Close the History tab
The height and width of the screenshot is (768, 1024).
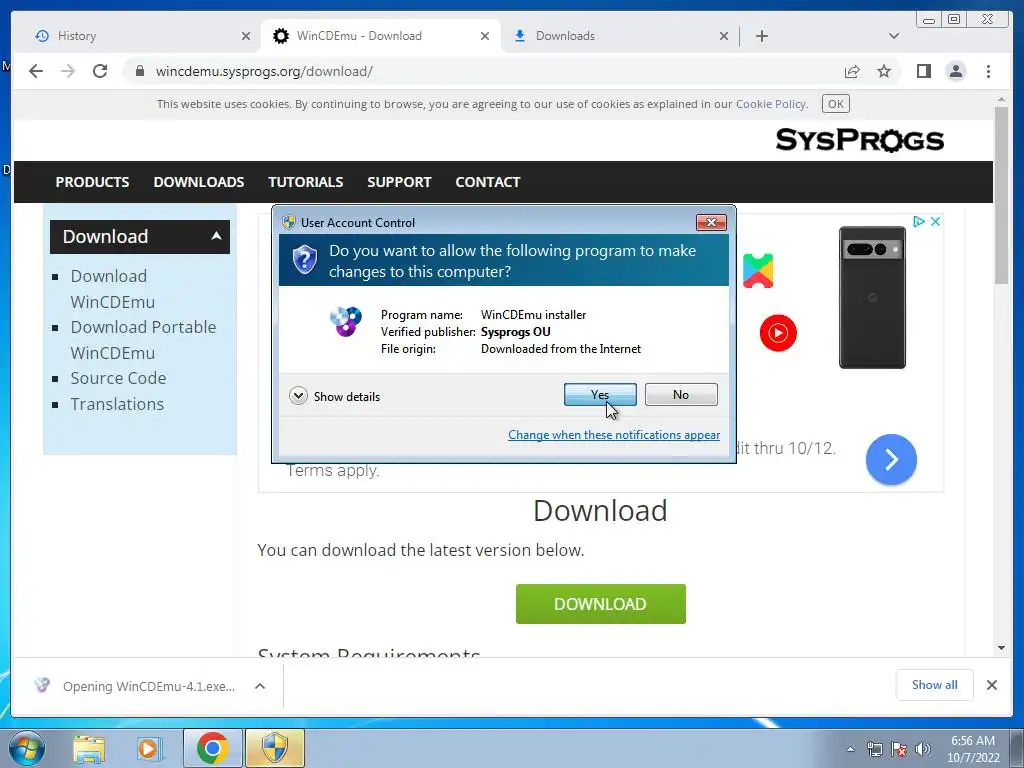point(246,36)
